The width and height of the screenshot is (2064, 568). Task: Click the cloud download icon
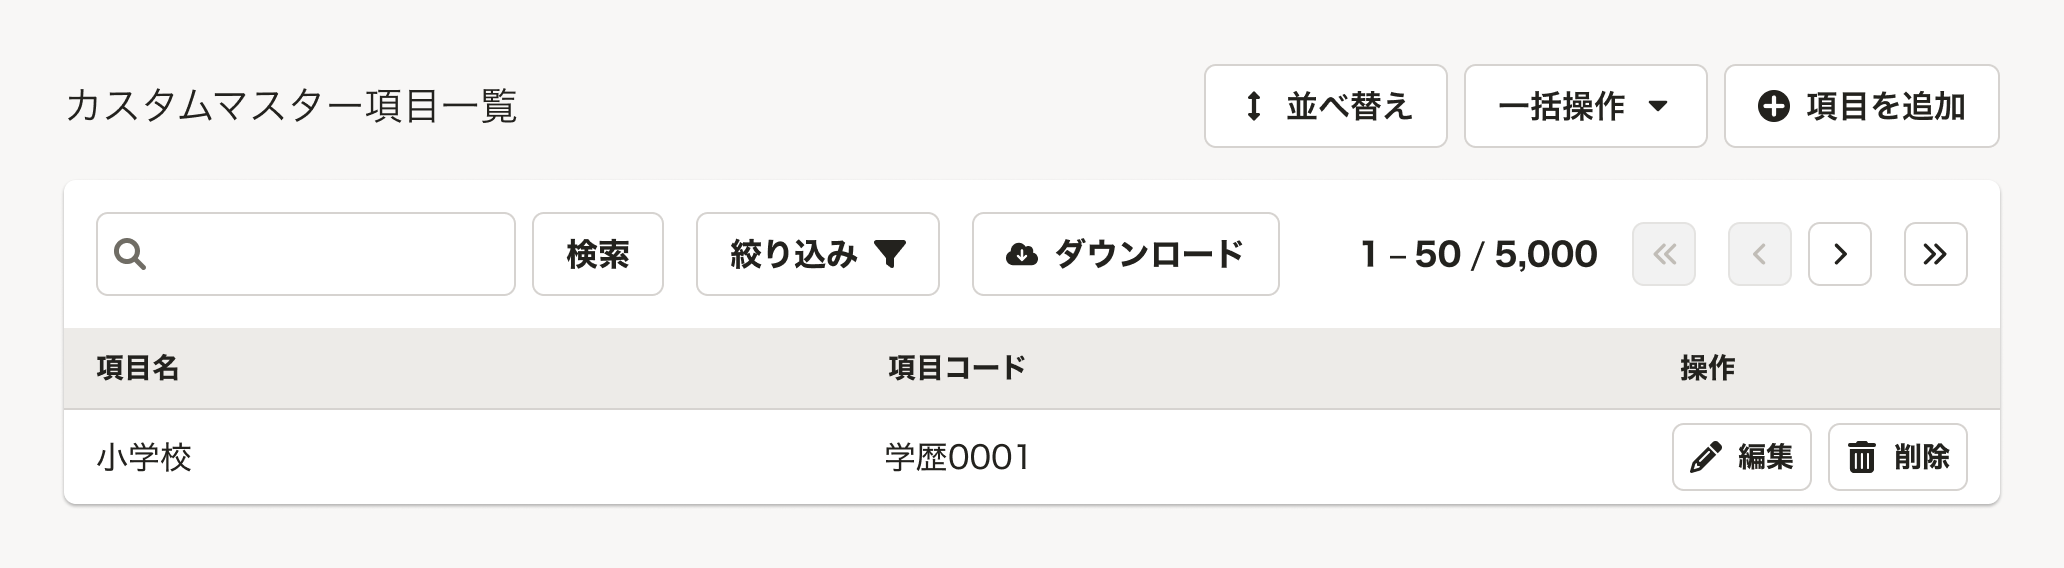1021,254
